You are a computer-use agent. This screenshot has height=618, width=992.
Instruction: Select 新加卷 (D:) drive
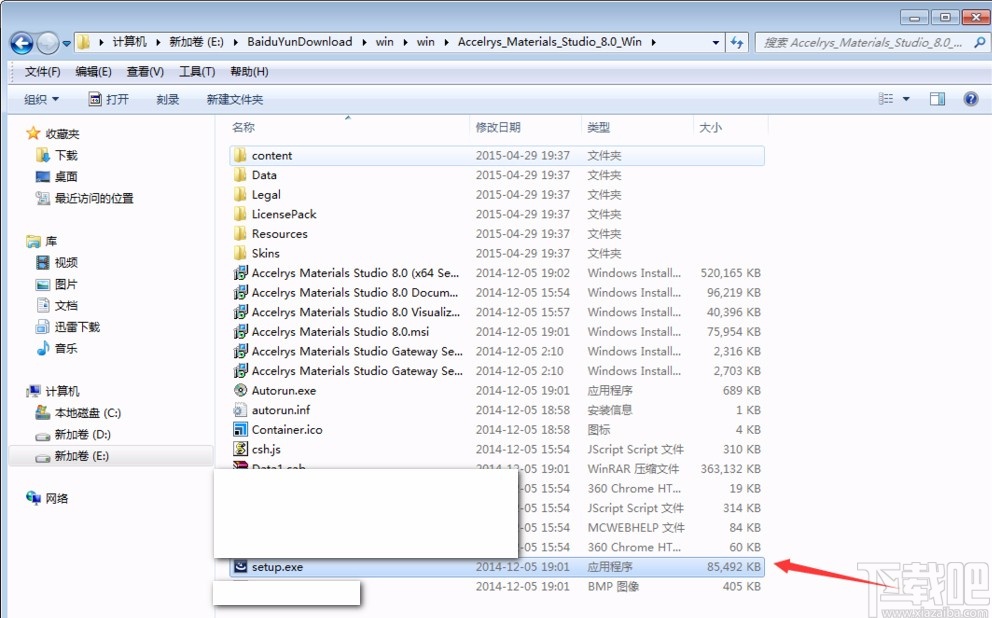pyautogui.click(x=82, y=435)
